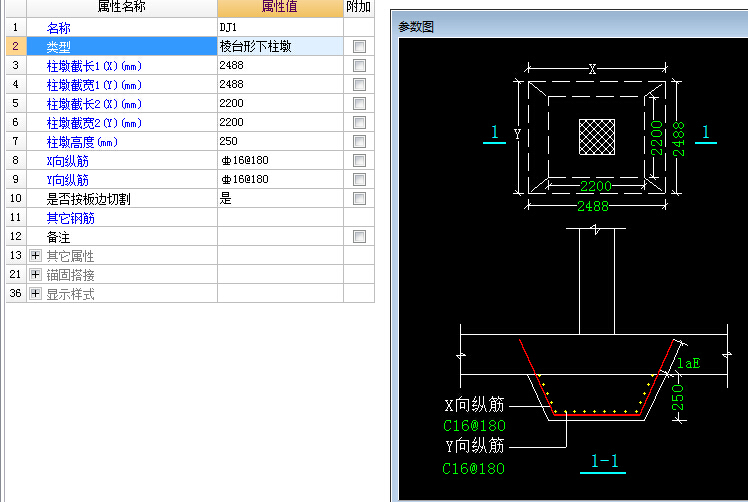This screenshot has width=748, height=502.
Task: Select the 柱墩截长2 (X) (mm) label
Action: point(94,104)
